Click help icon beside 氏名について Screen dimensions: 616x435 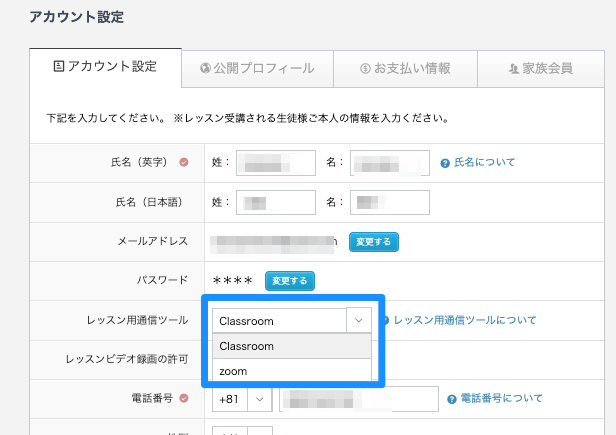coord(445,162)
